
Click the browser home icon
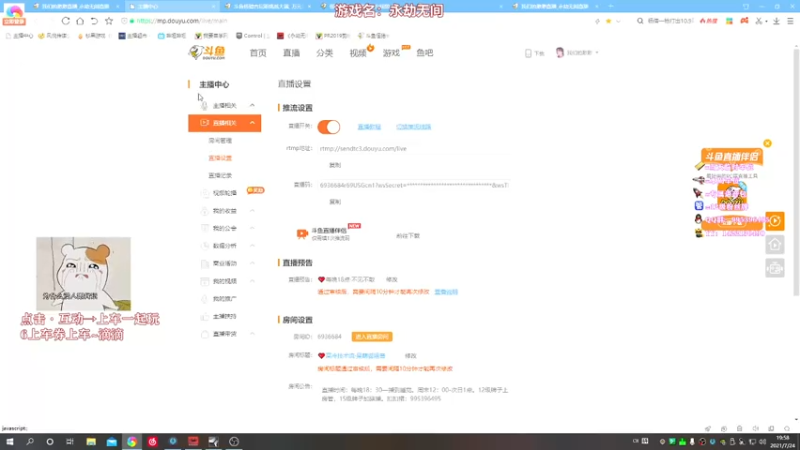click(x=80, y=21)
